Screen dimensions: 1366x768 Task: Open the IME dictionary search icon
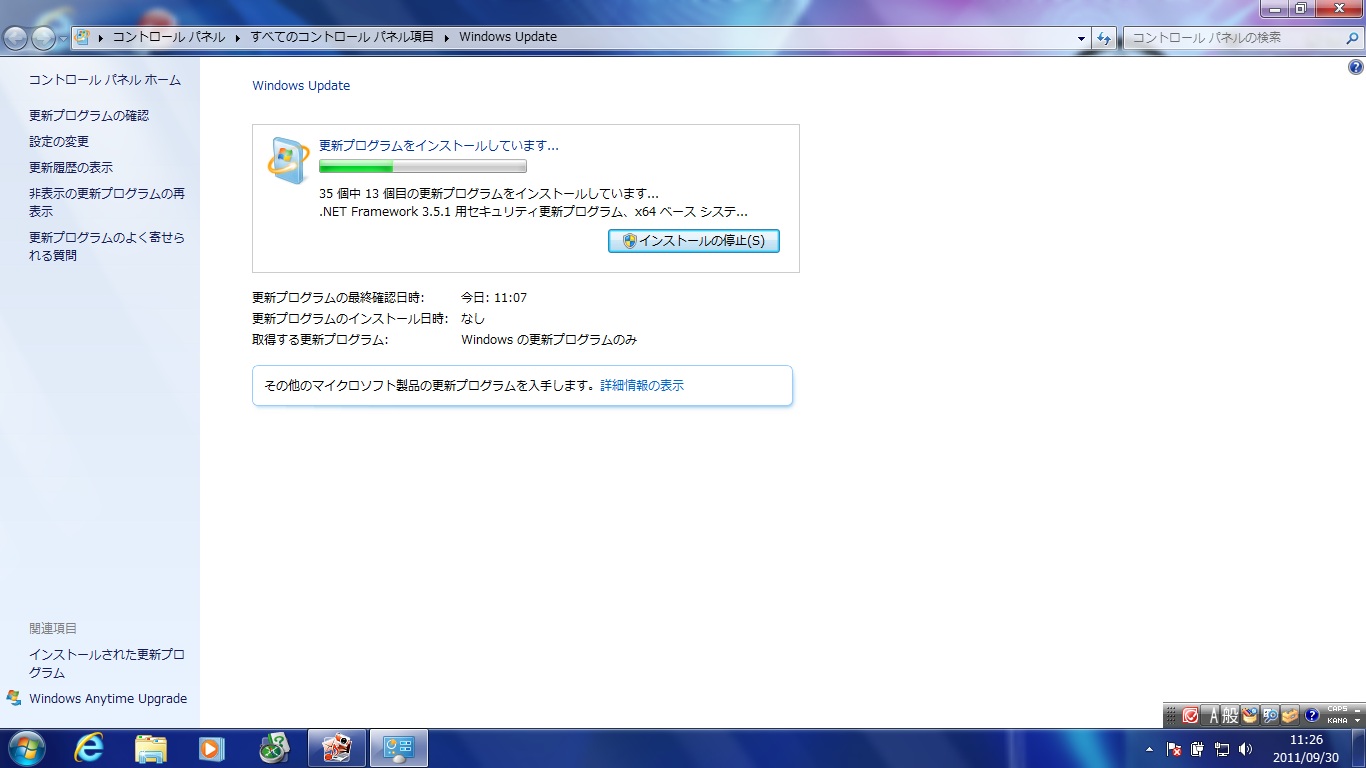point(1270,715)
